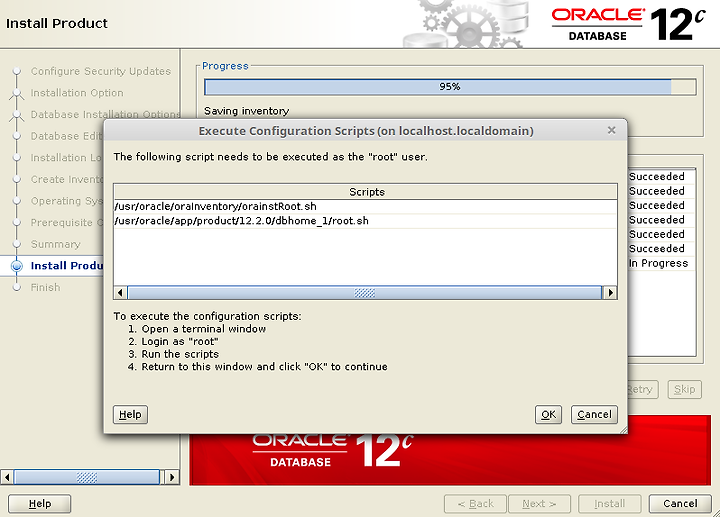Click the installer's main Cancel button
720x517 pixels.
coord(680,504)
